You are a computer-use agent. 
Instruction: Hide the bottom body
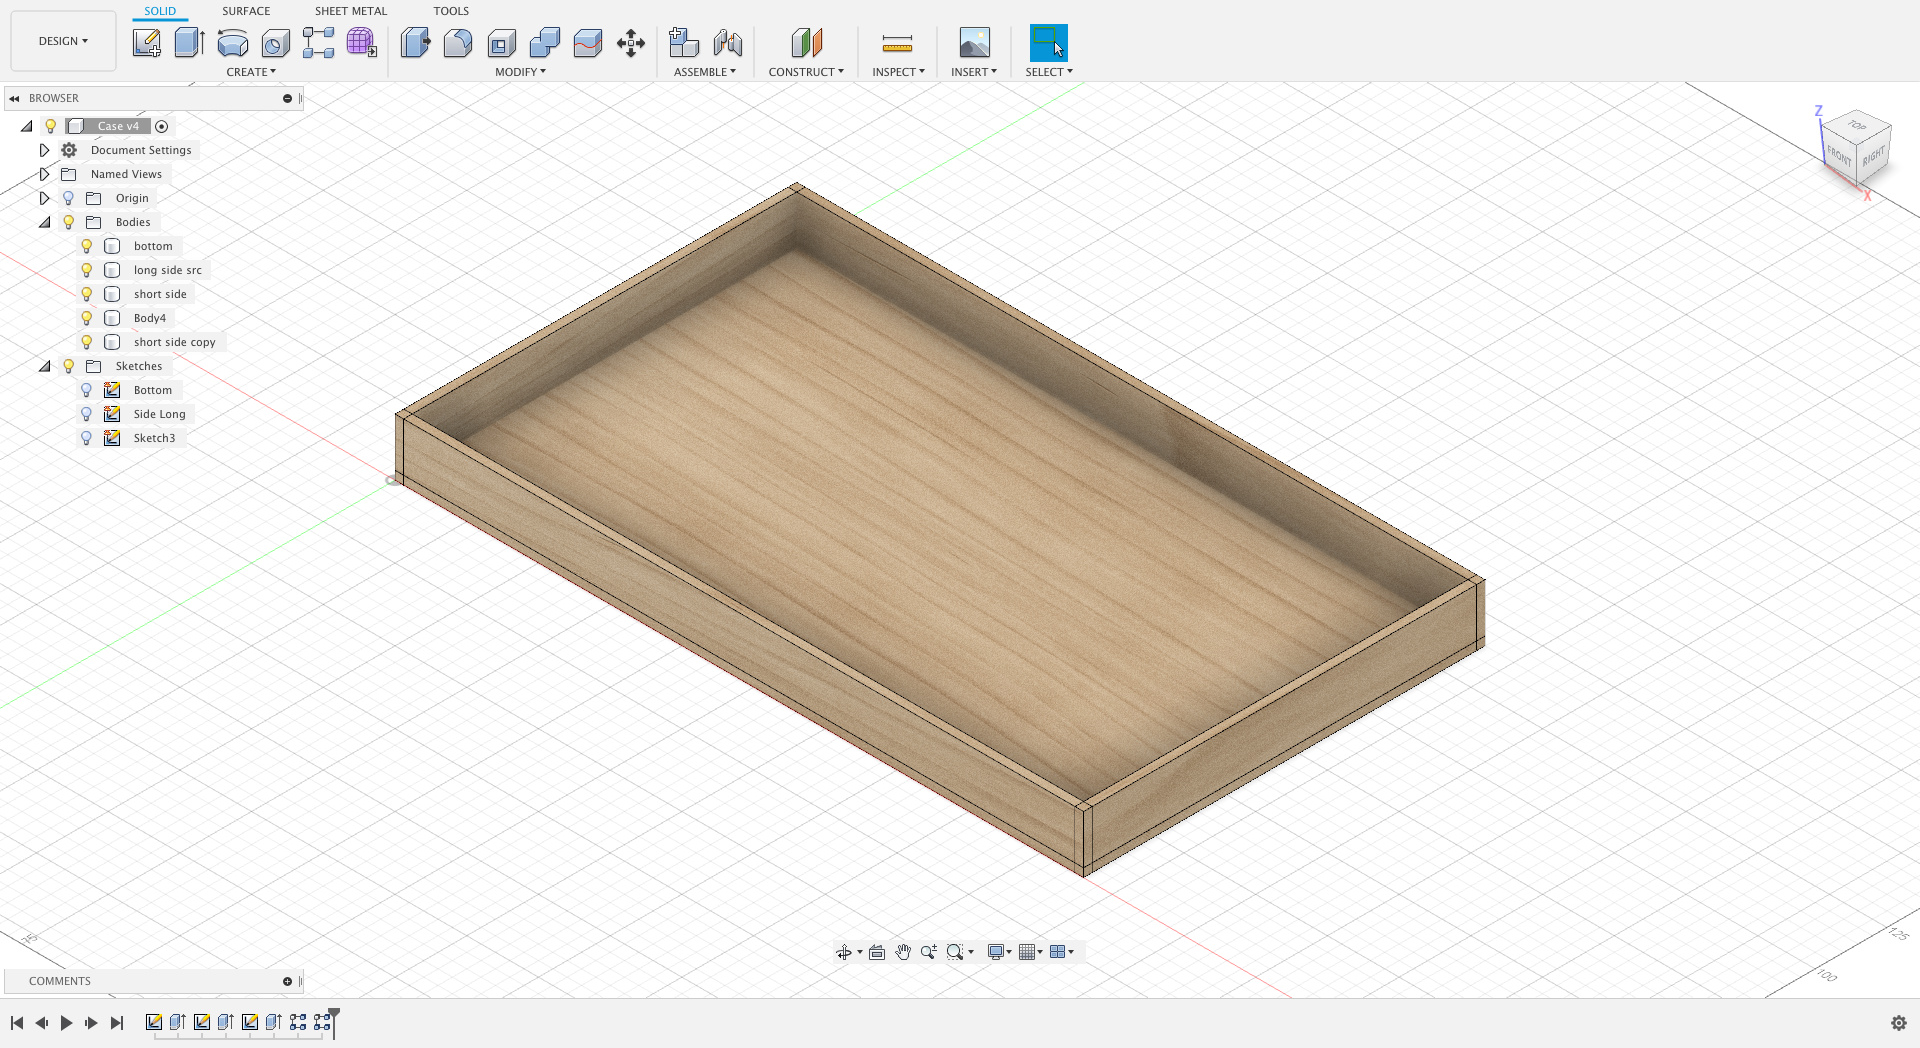tap(87, 246)
